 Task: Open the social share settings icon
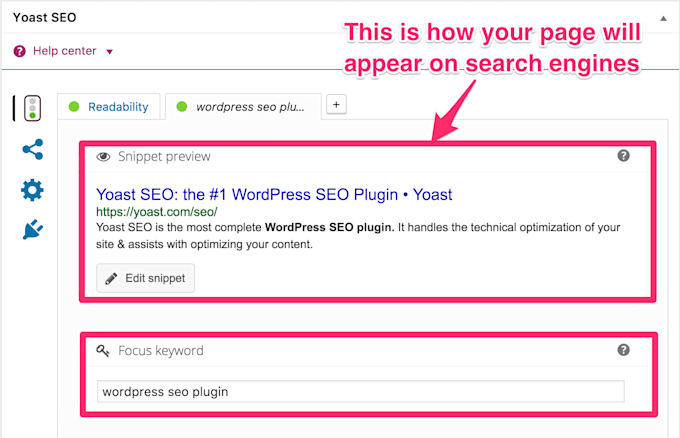(x=33, y=150)
